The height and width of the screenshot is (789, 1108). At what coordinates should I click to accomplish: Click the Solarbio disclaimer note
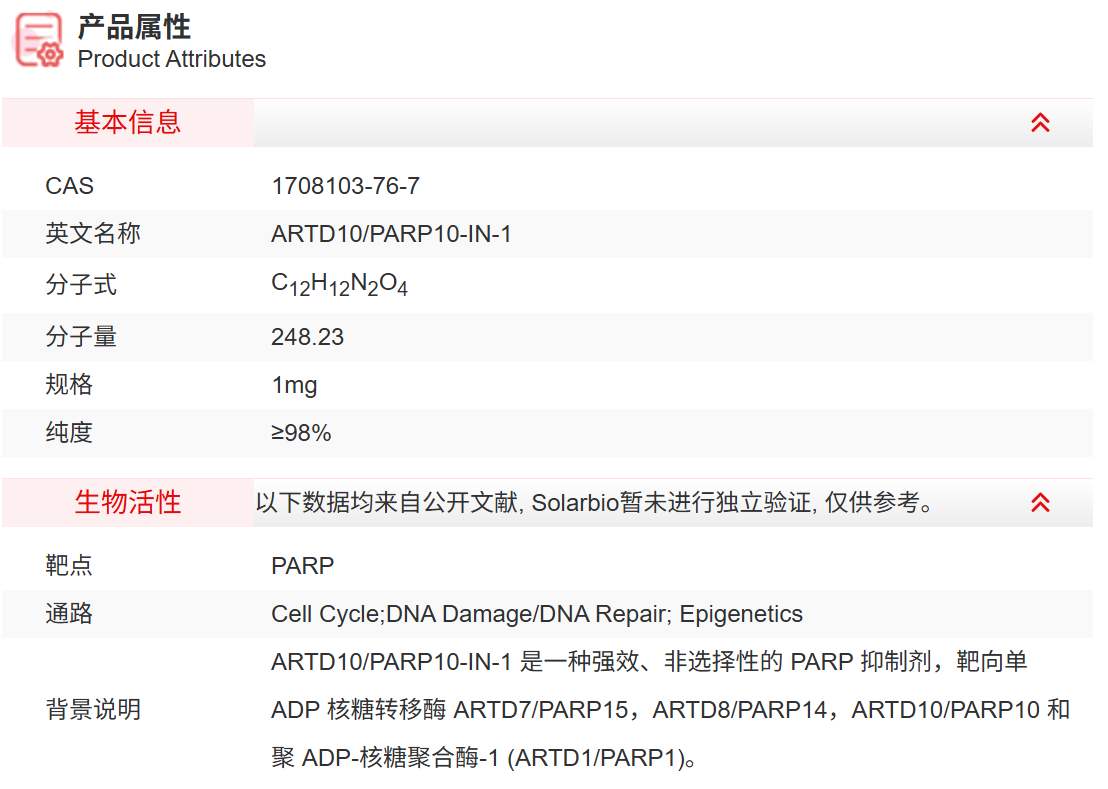595,503
